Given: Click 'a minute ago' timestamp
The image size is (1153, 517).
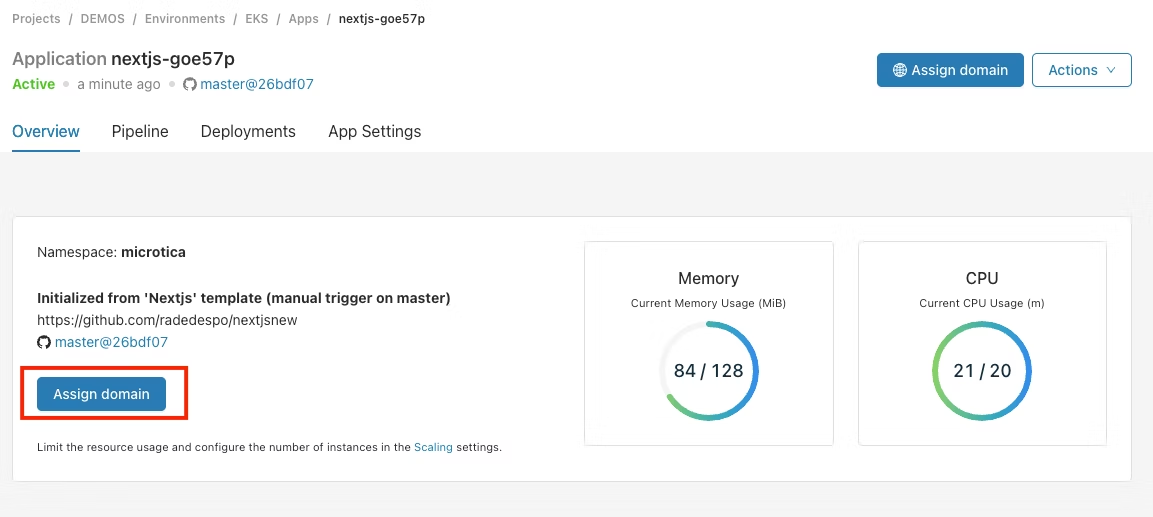Looking at the screenshot, I should [118, 85].
